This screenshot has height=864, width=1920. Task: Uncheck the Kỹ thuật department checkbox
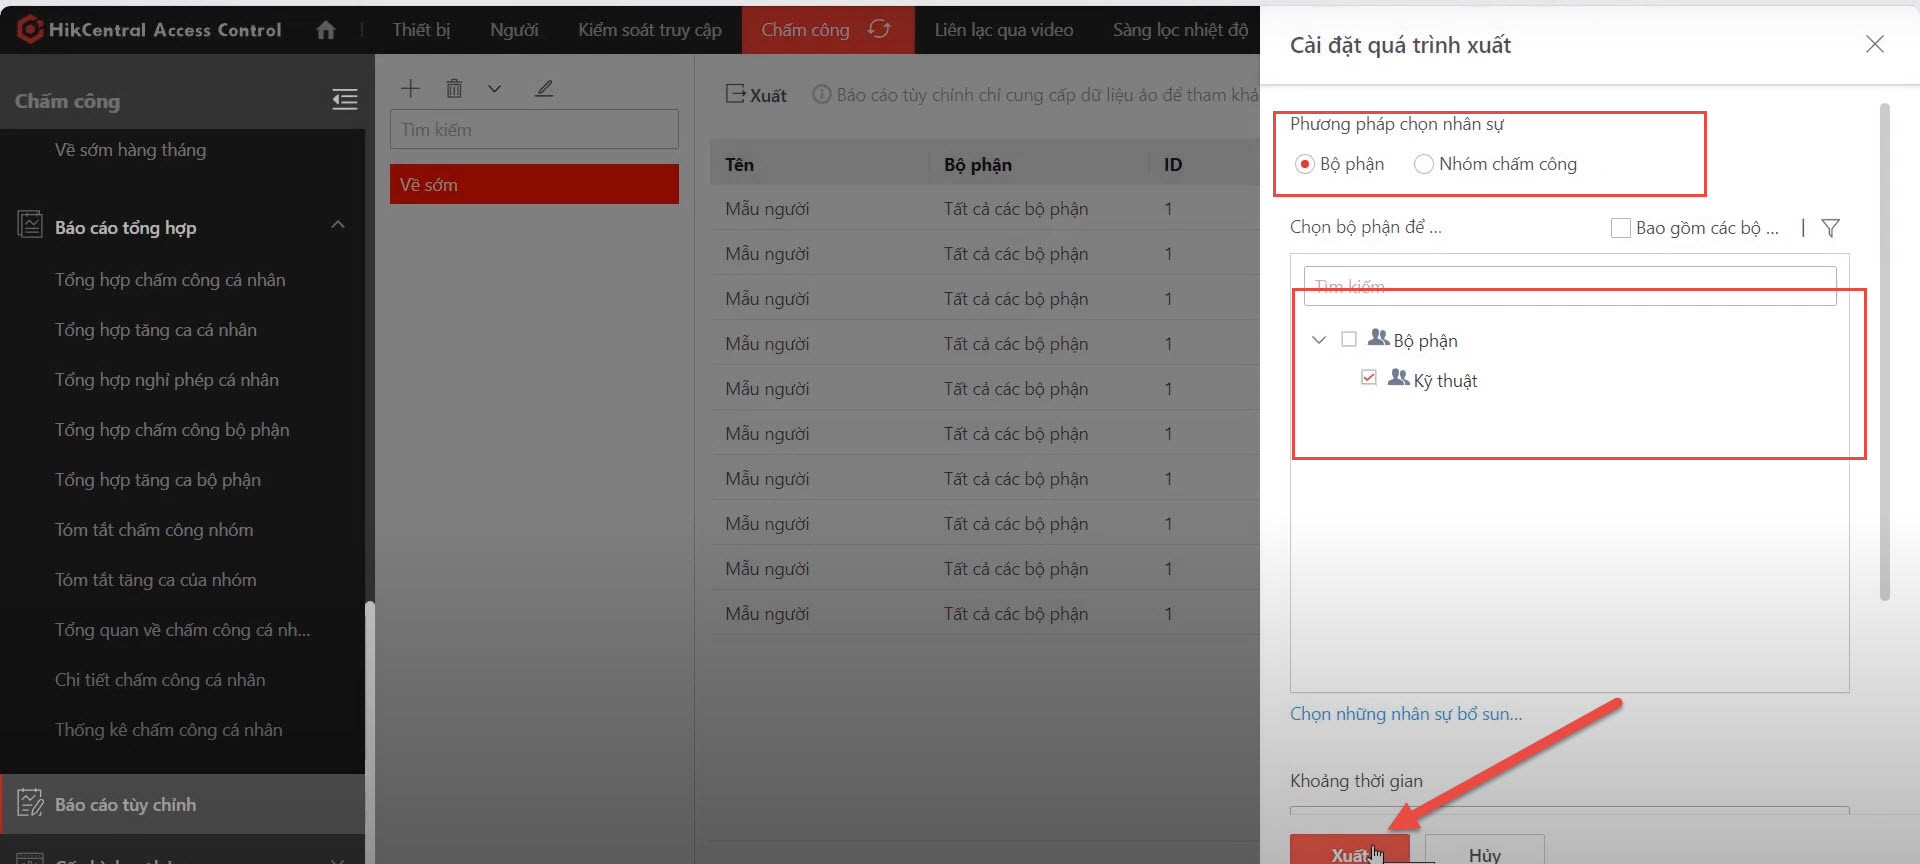1369,378
